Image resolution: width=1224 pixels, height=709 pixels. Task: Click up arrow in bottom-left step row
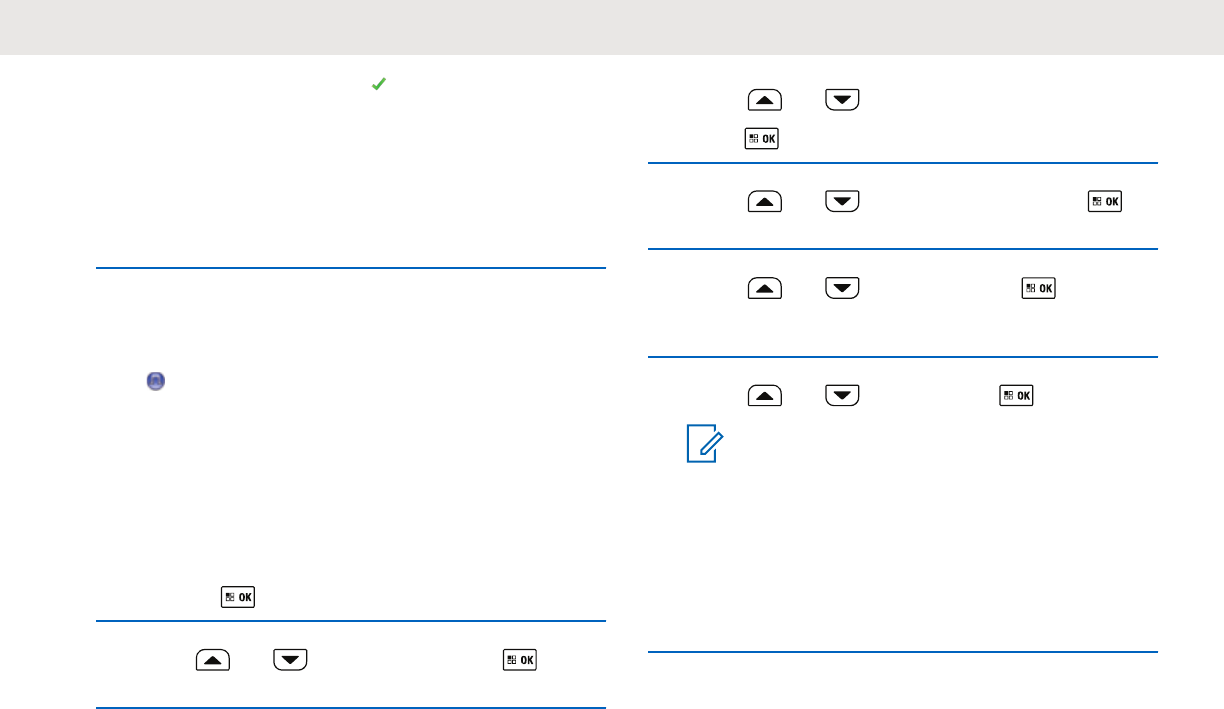coord(211,660)
